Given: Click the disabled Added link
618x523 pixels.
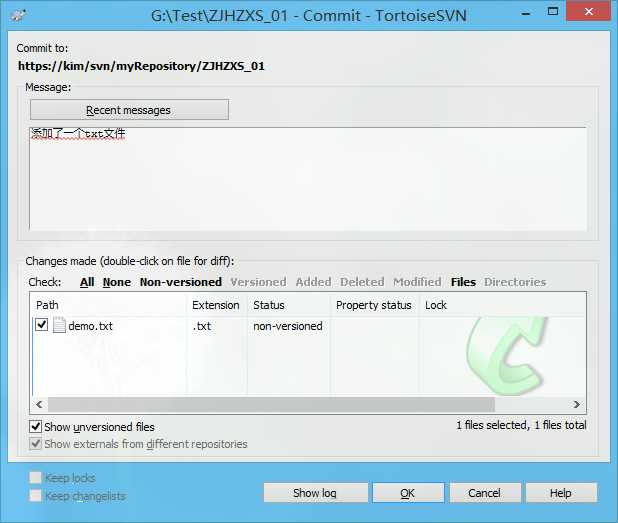Looking at the screenshot, I should 314,282.
